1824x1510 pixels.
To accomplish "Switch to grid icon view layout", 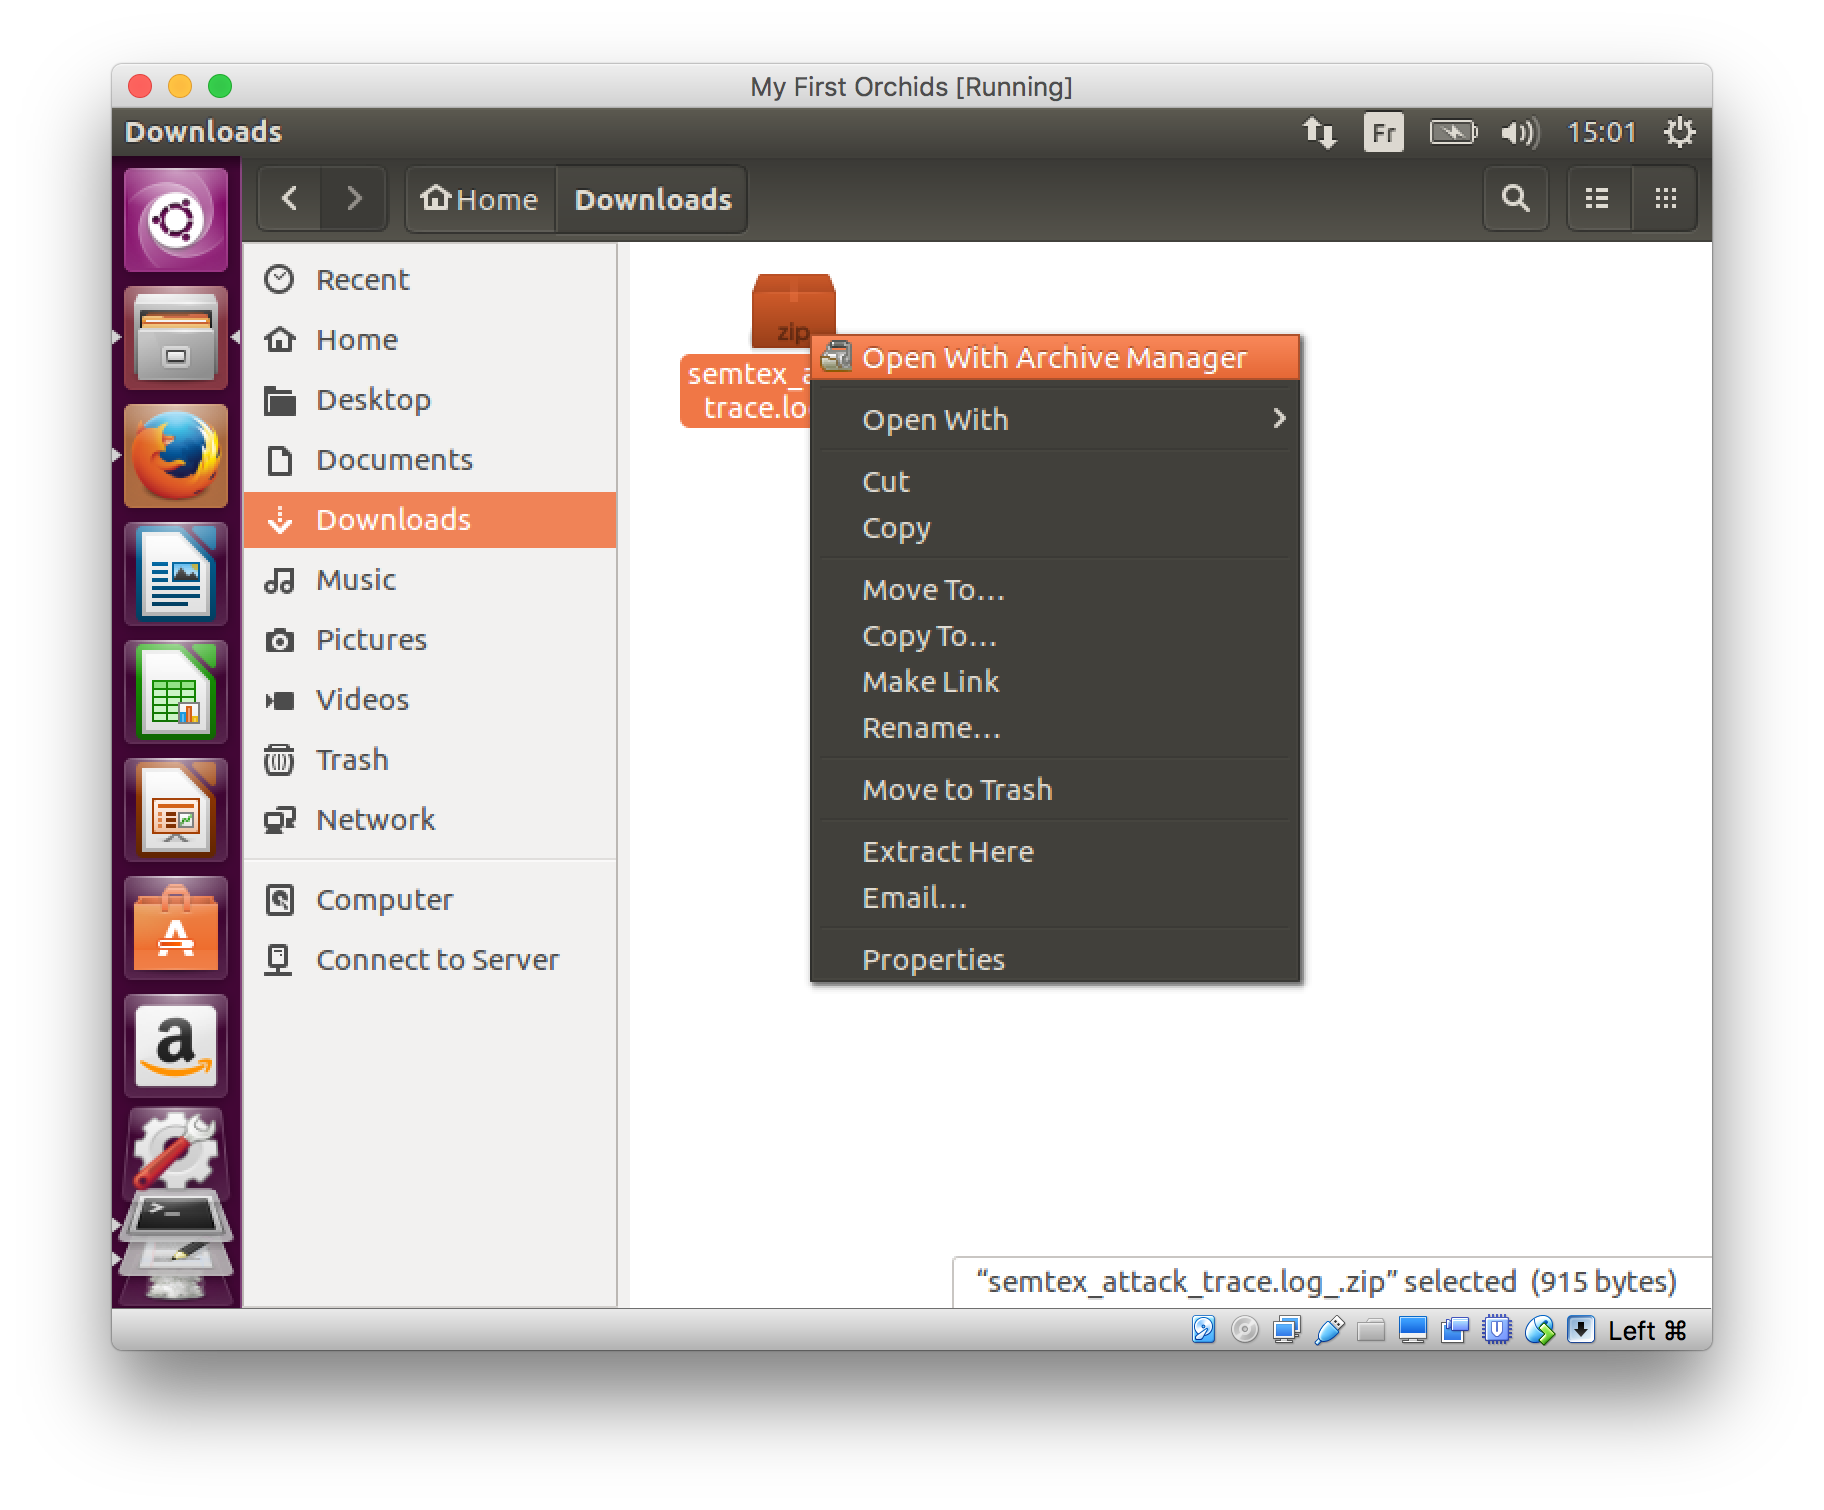I will [1665, 199].
